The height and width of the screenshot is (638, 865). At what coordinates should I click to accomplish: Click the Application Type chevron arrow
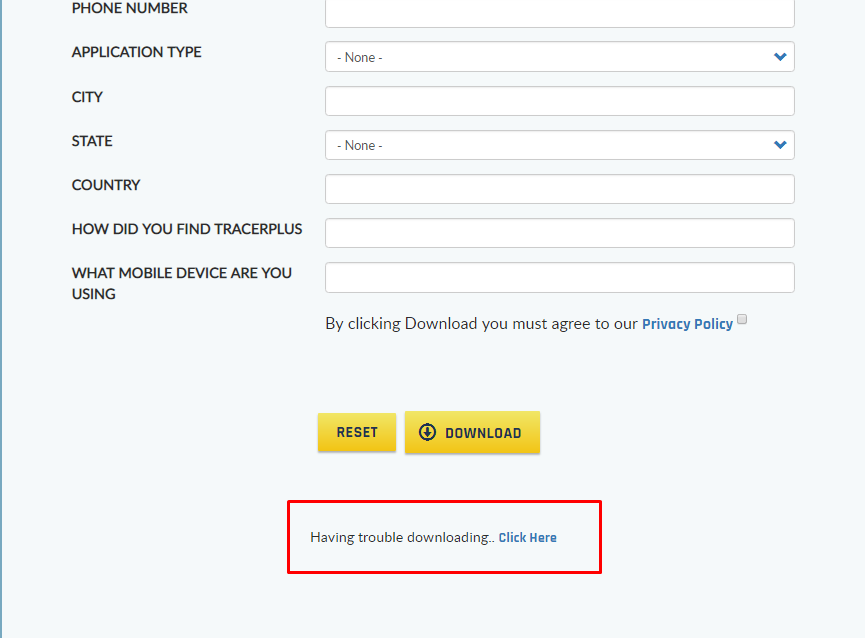point(779,56)
